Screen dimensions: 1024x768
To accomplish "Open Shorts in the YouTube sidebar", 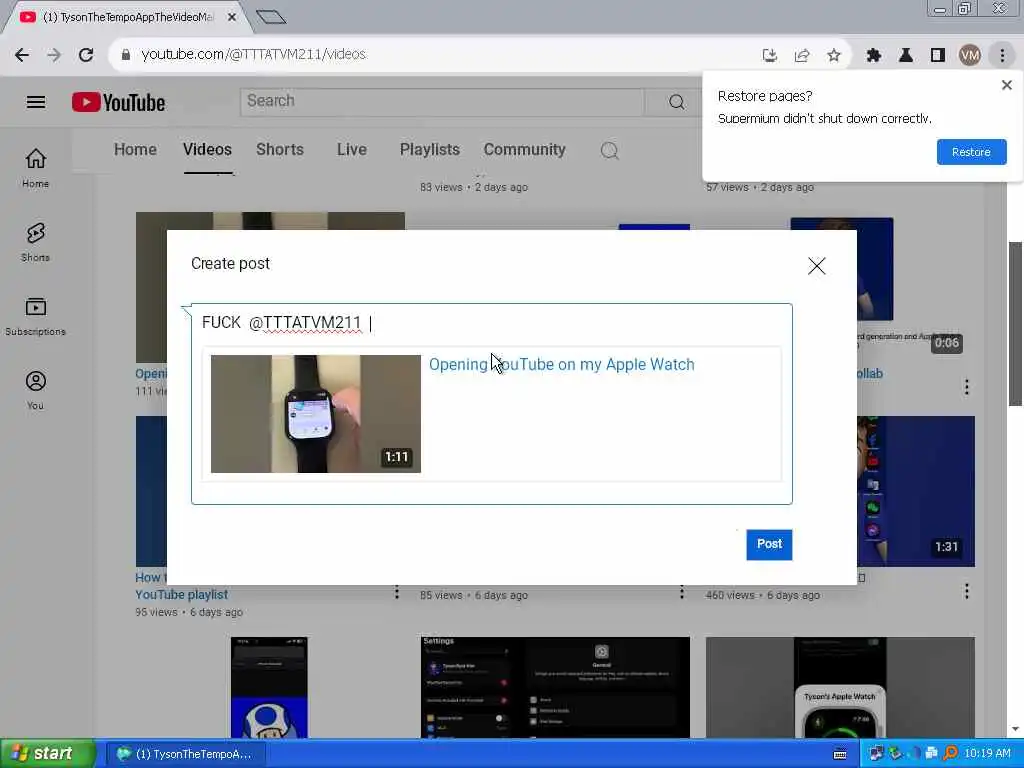I will [x=35, y=242].
